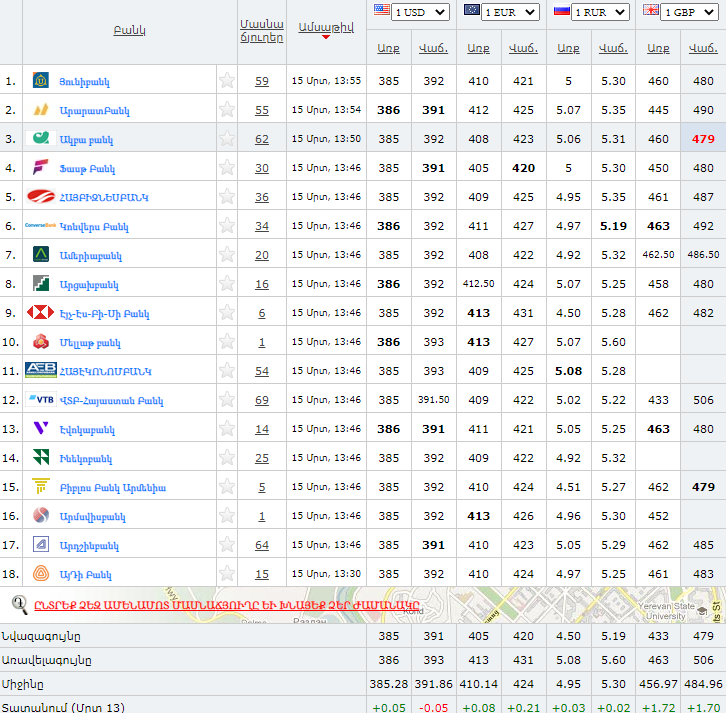726x713 pixels.
Task: Click the Artsakhbank logo in row 8
Action: click(x=41, y=283)
